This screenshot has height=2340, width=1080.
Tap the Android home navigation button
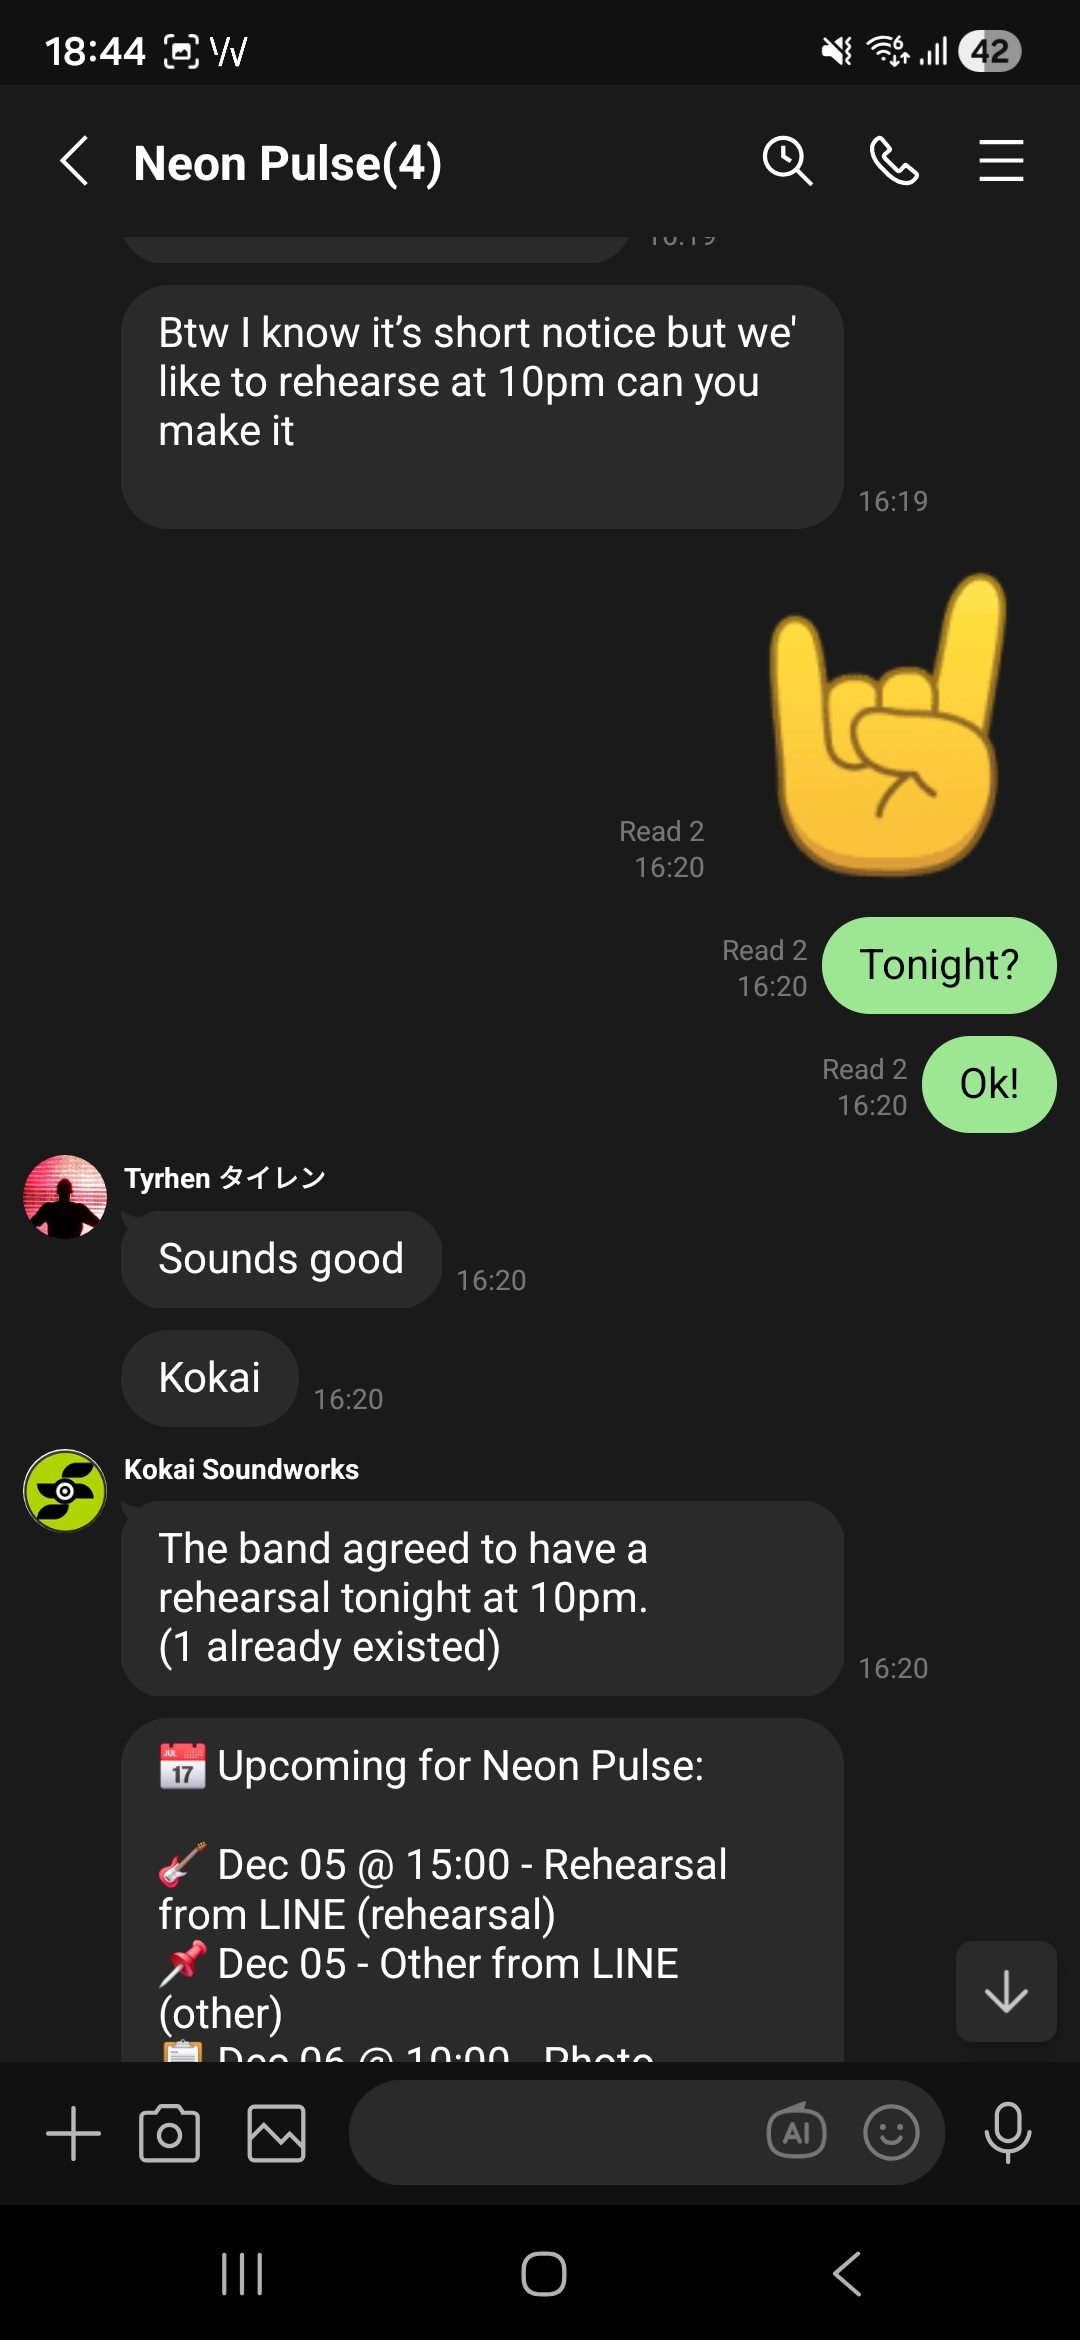click(544, 2274)
